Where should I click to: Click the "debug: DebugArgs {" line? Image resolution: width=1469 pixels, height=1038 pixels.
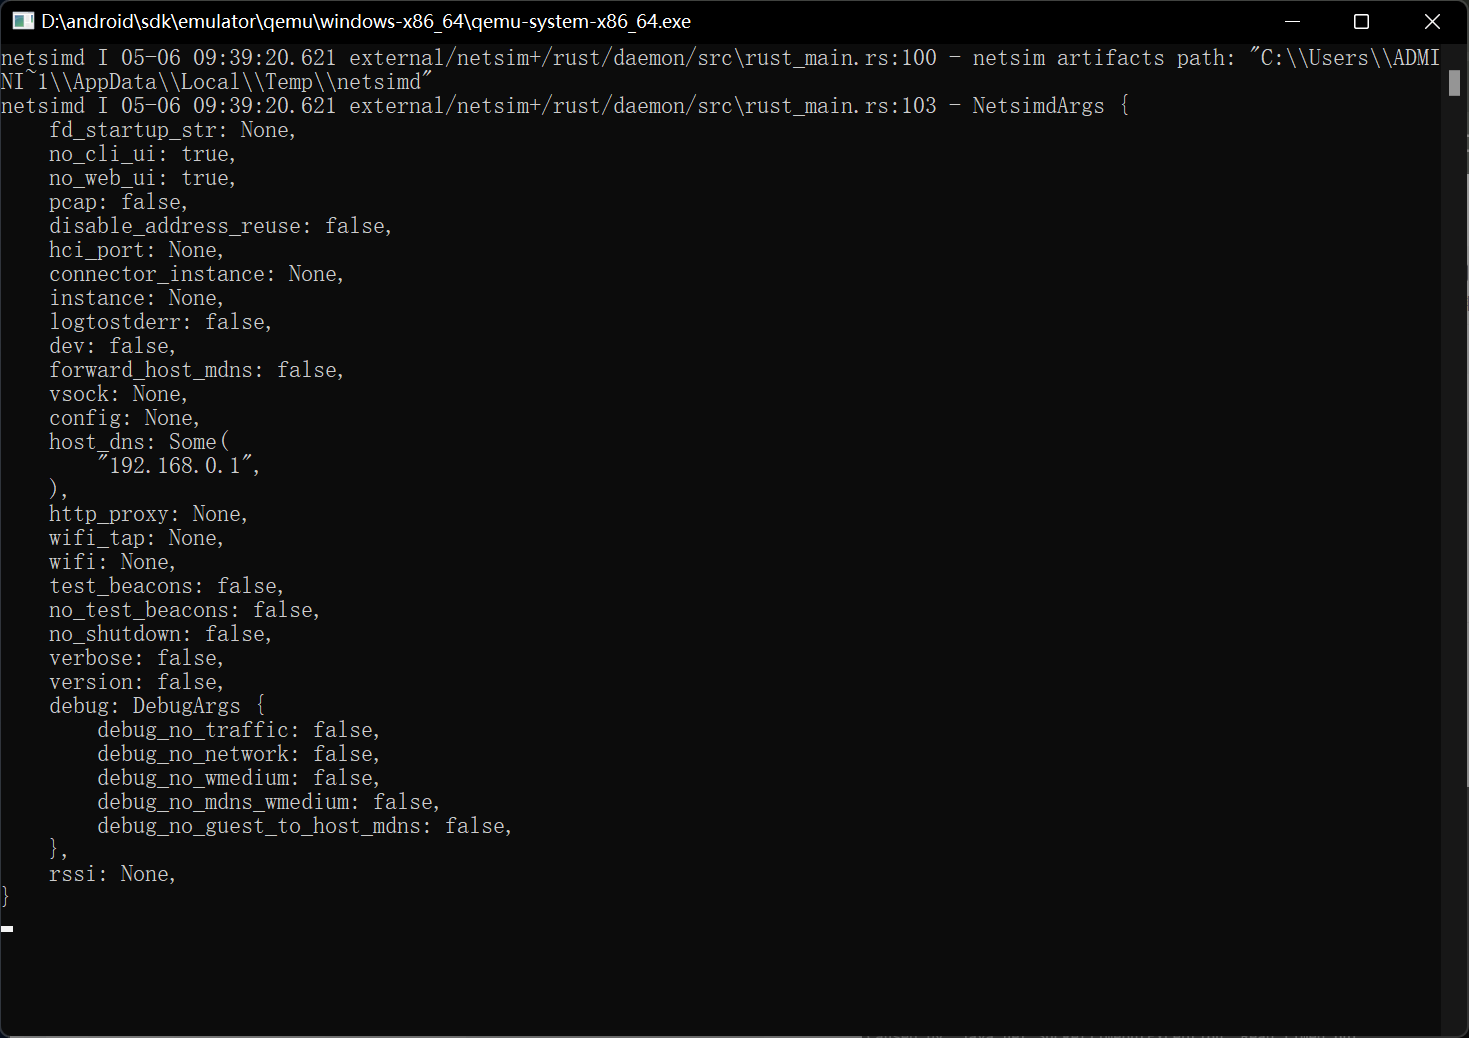(157, 706)
